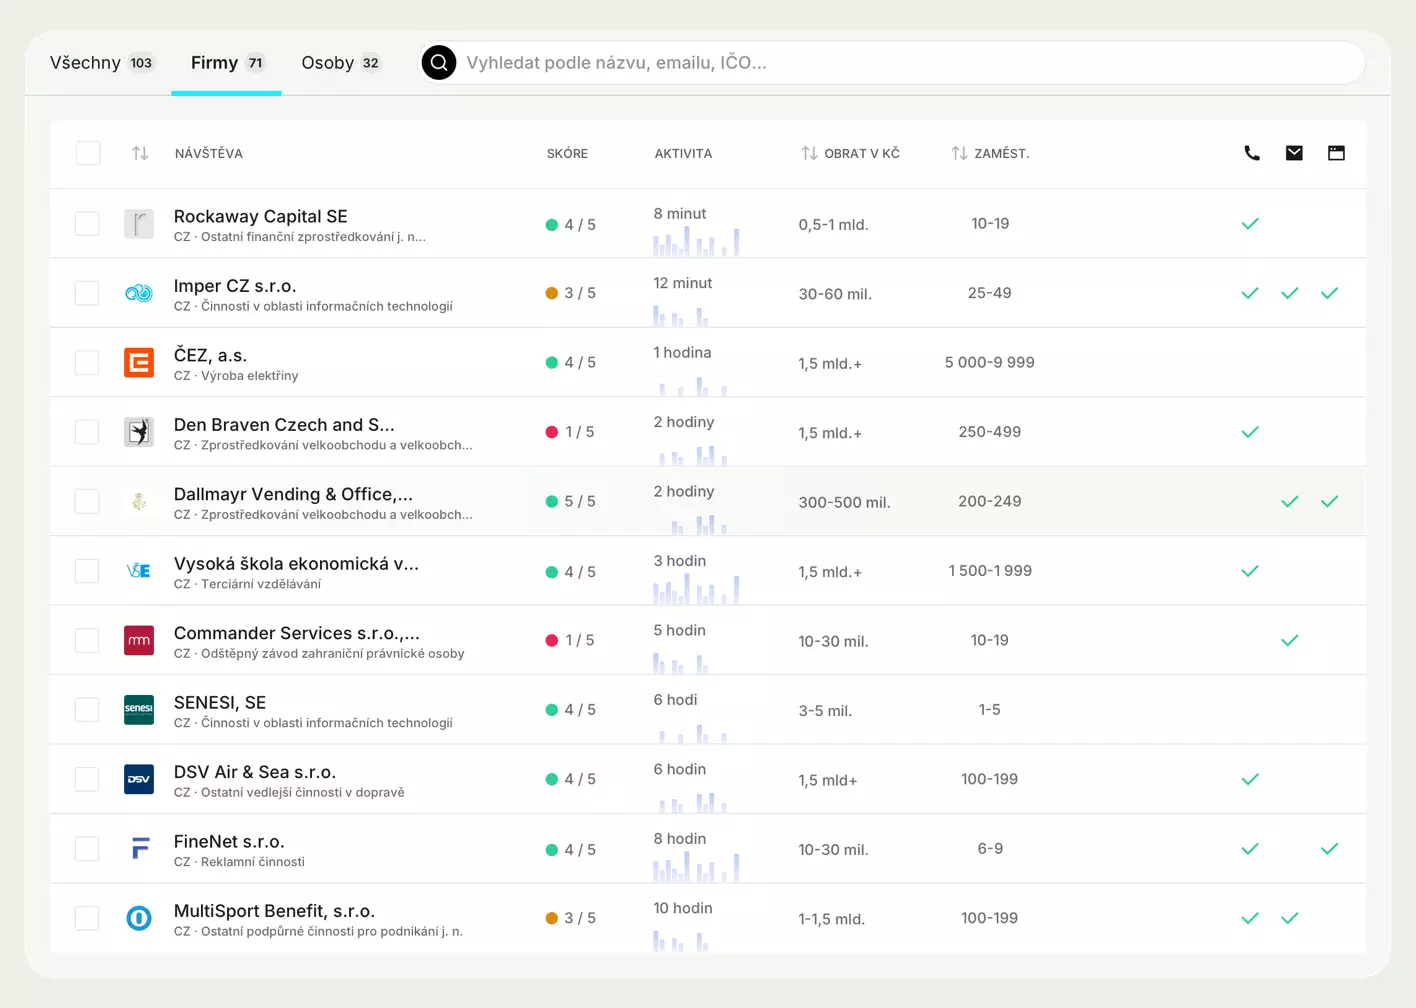Click the ČEZ orange logo

[x=139, y=362]
